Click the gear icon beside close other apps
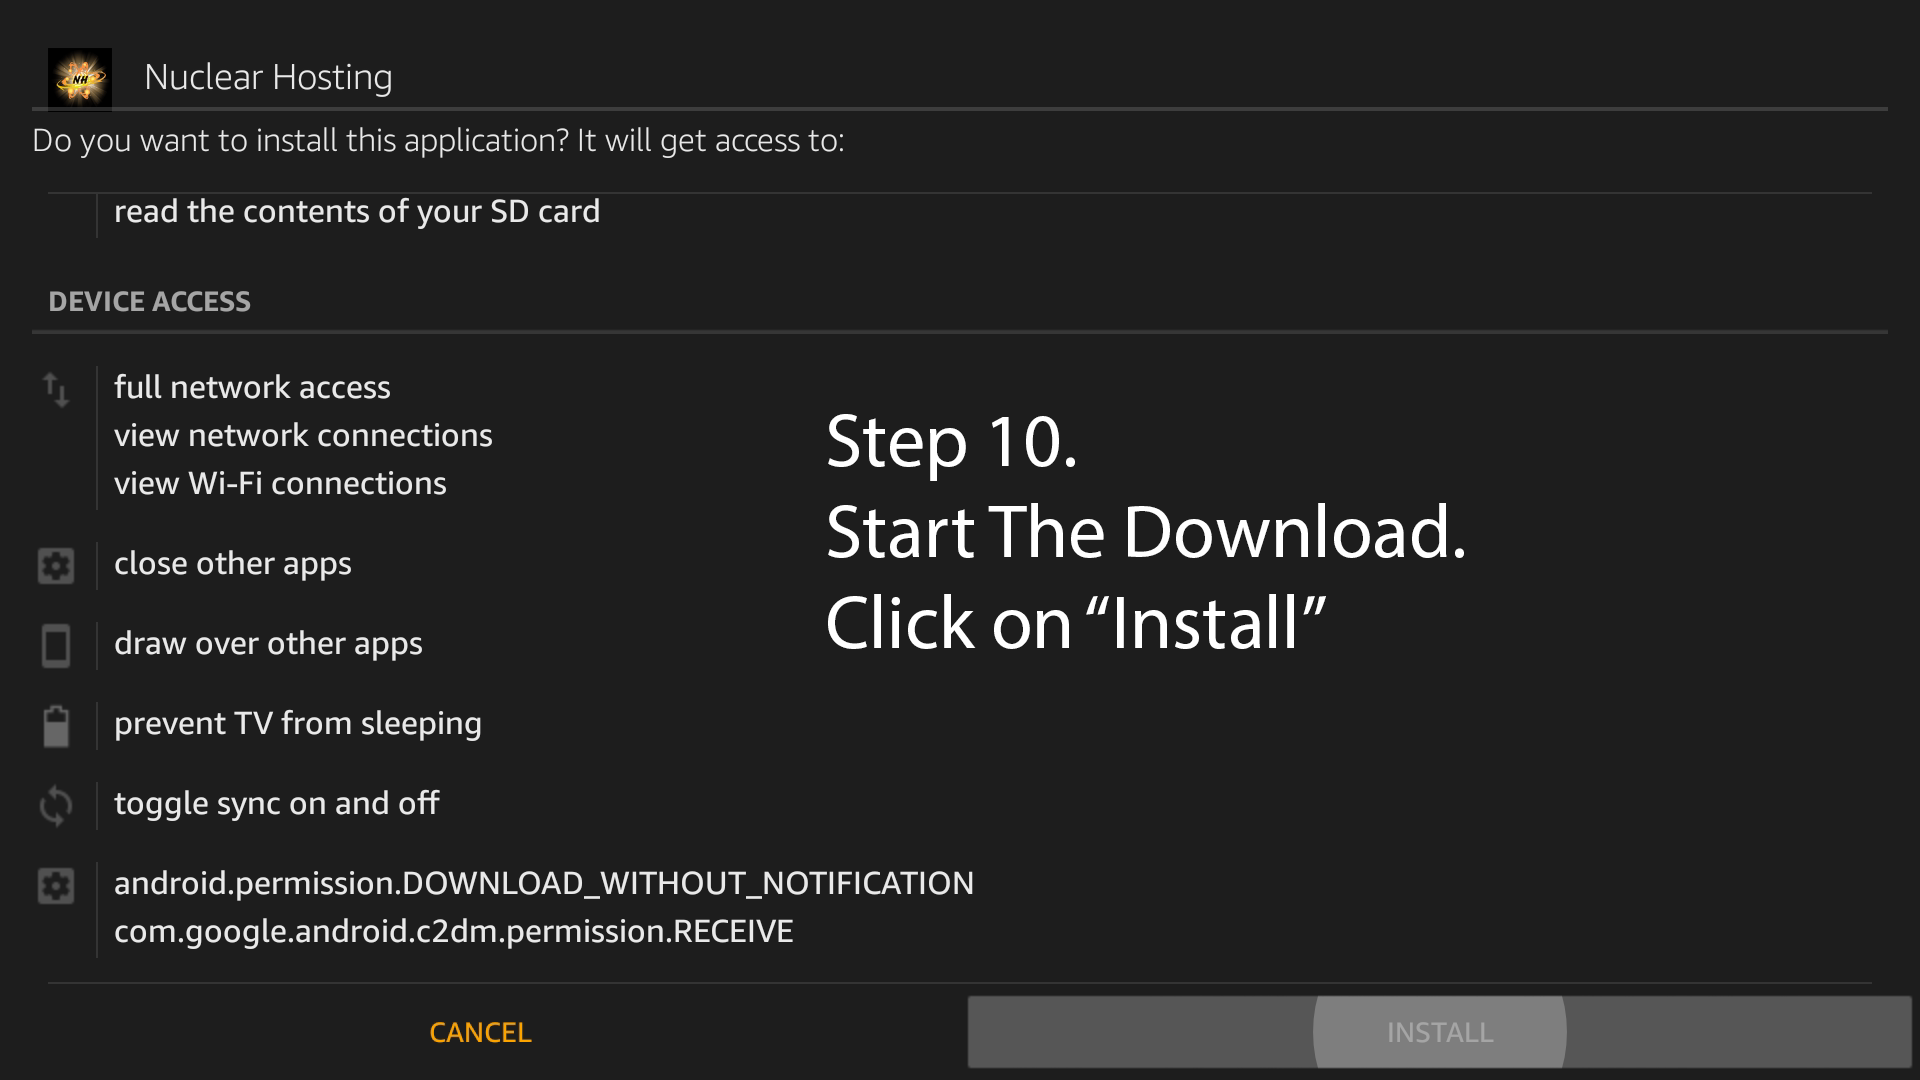1920x1080 pixels. click(x=56, y=565)
